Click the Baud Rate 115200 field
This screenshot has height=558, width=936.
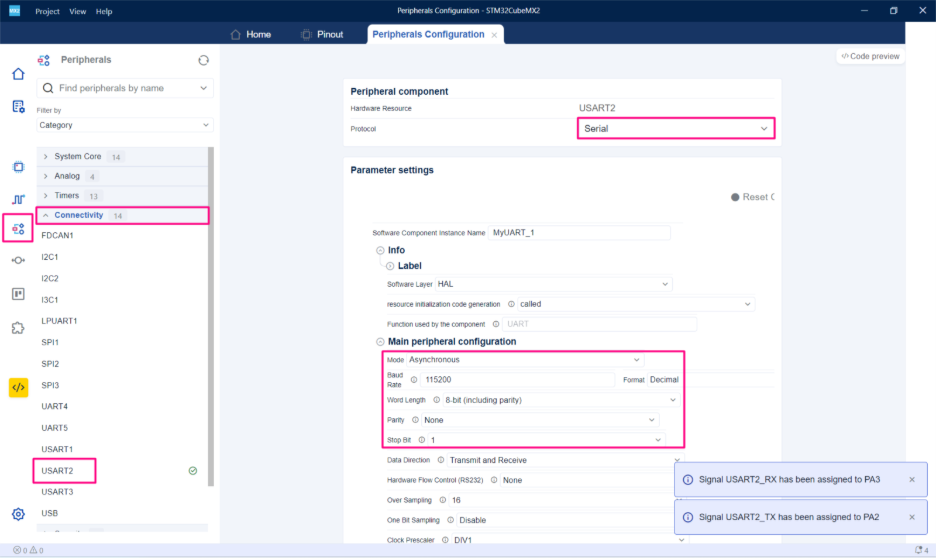click(x=517, y=380)
